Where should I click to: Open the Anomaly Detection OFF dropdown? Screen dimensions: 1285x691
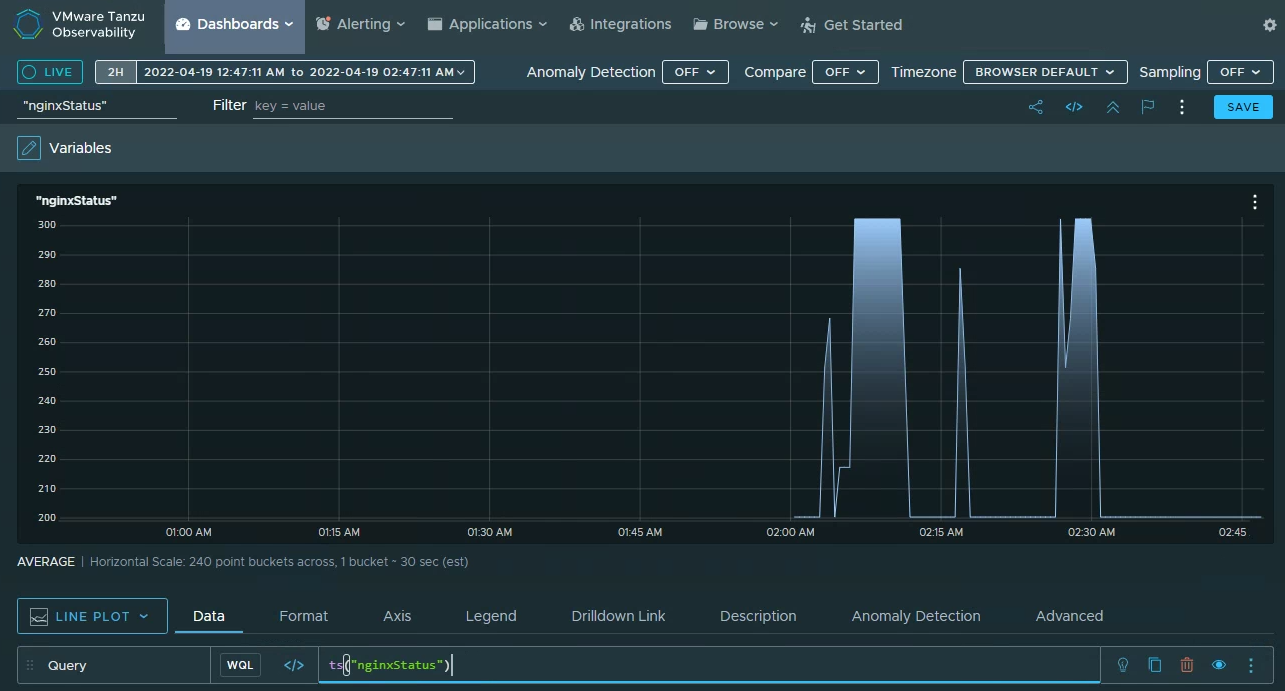tap(695, 72)
